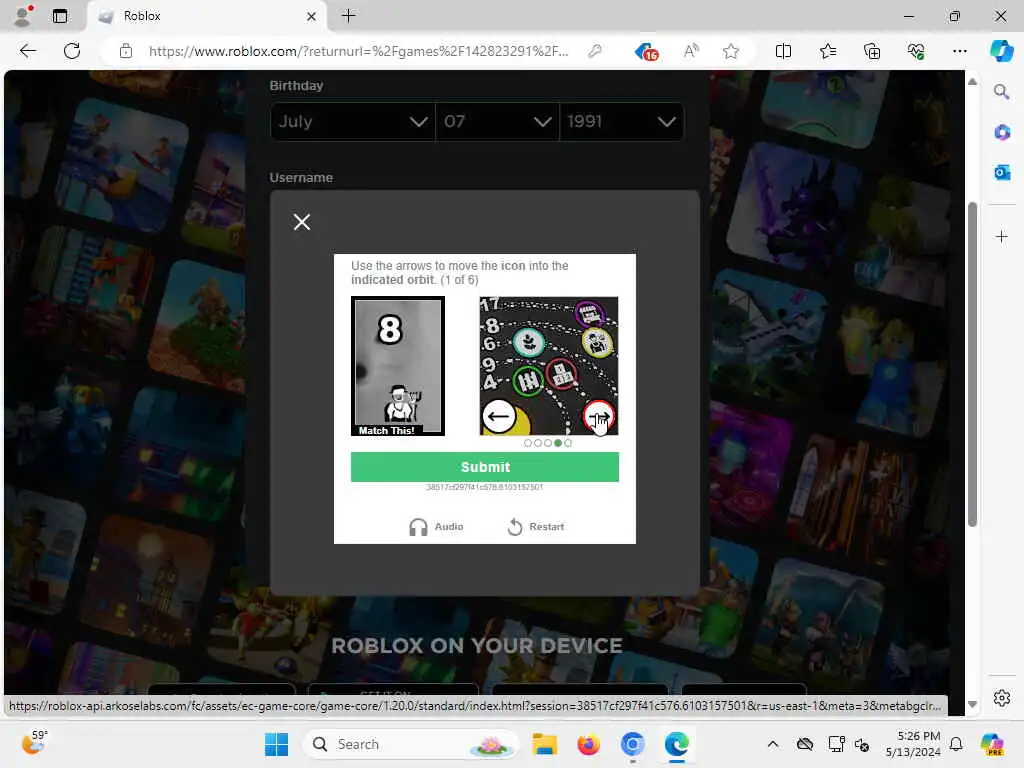
Task: Open Edge from taskbar
Action: (x=677, y=744)
